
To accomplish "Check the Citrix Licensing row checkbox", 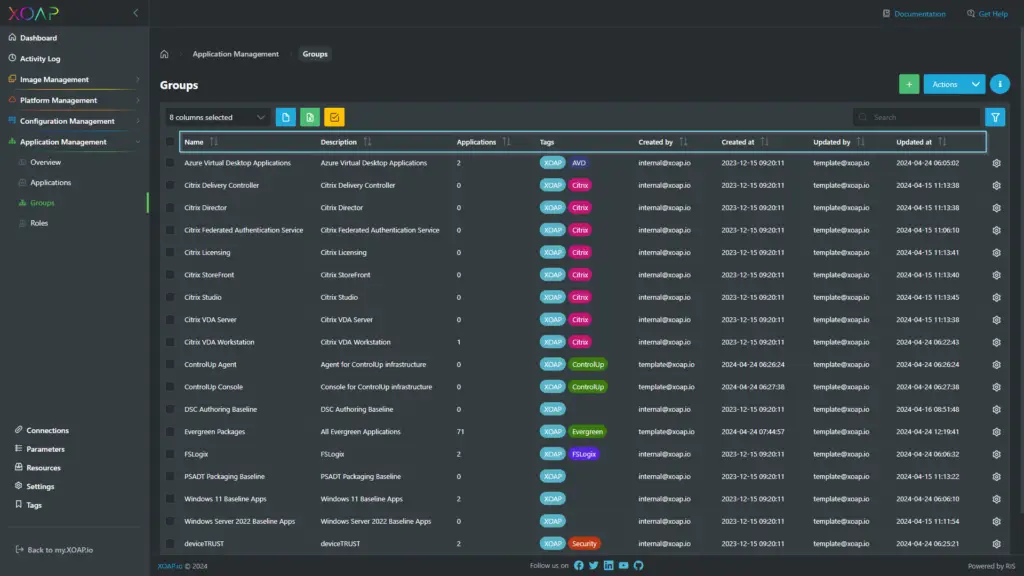I will (170, 253).
